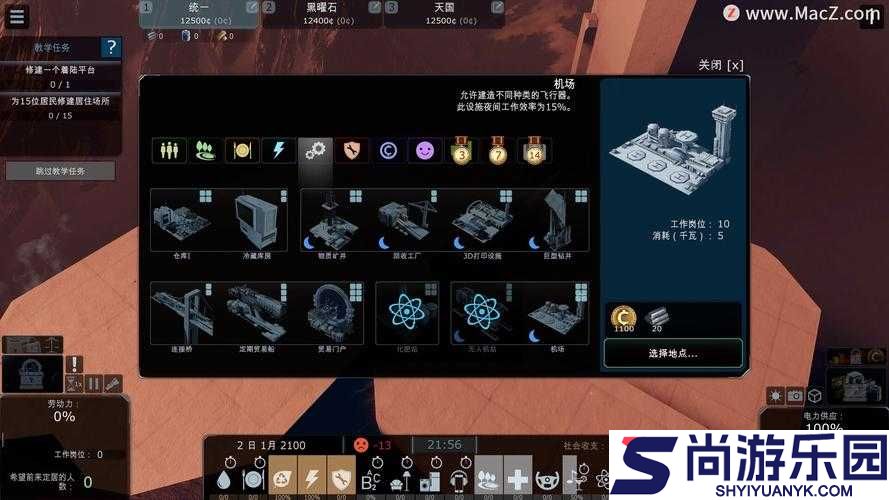Select the building portrait thumbnail bottom left
Viewport: 889px width, 500px height.
click(x=32, y=374)
